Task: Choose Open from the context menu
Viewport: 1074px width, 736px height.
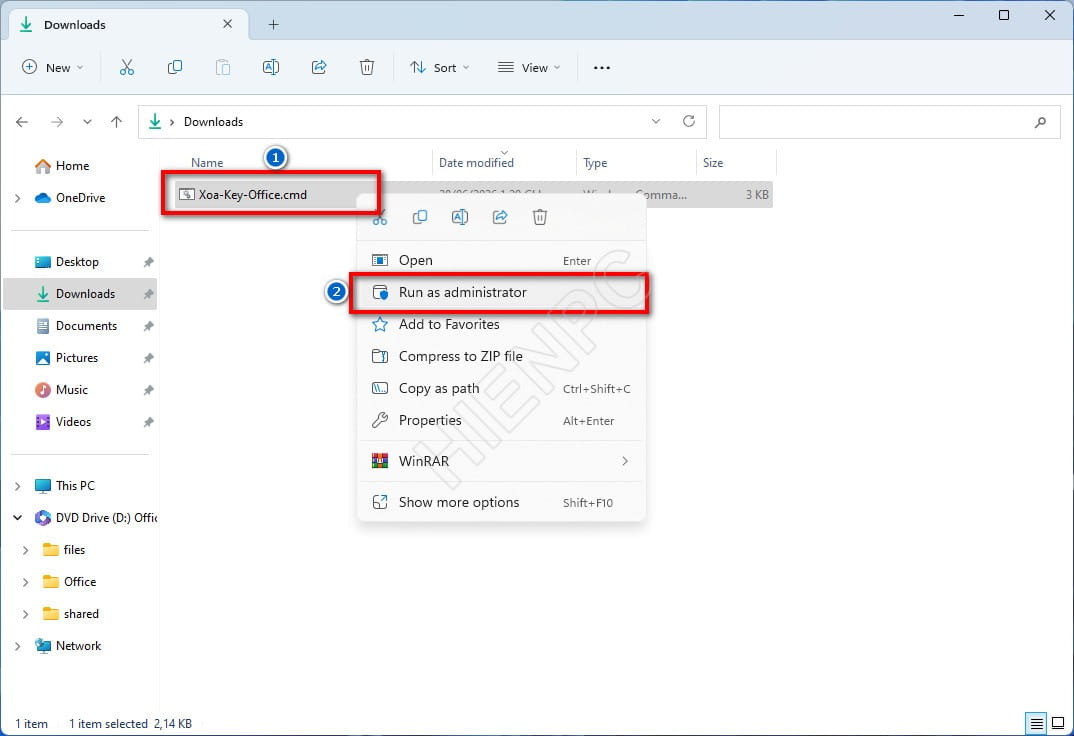Action: pos(501,260)
